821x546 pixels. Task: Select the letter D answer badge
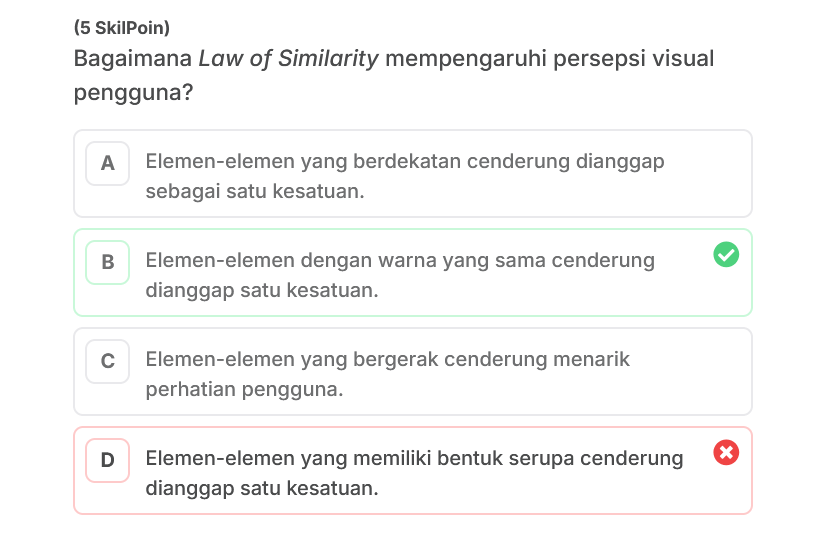tap(107, 460)
